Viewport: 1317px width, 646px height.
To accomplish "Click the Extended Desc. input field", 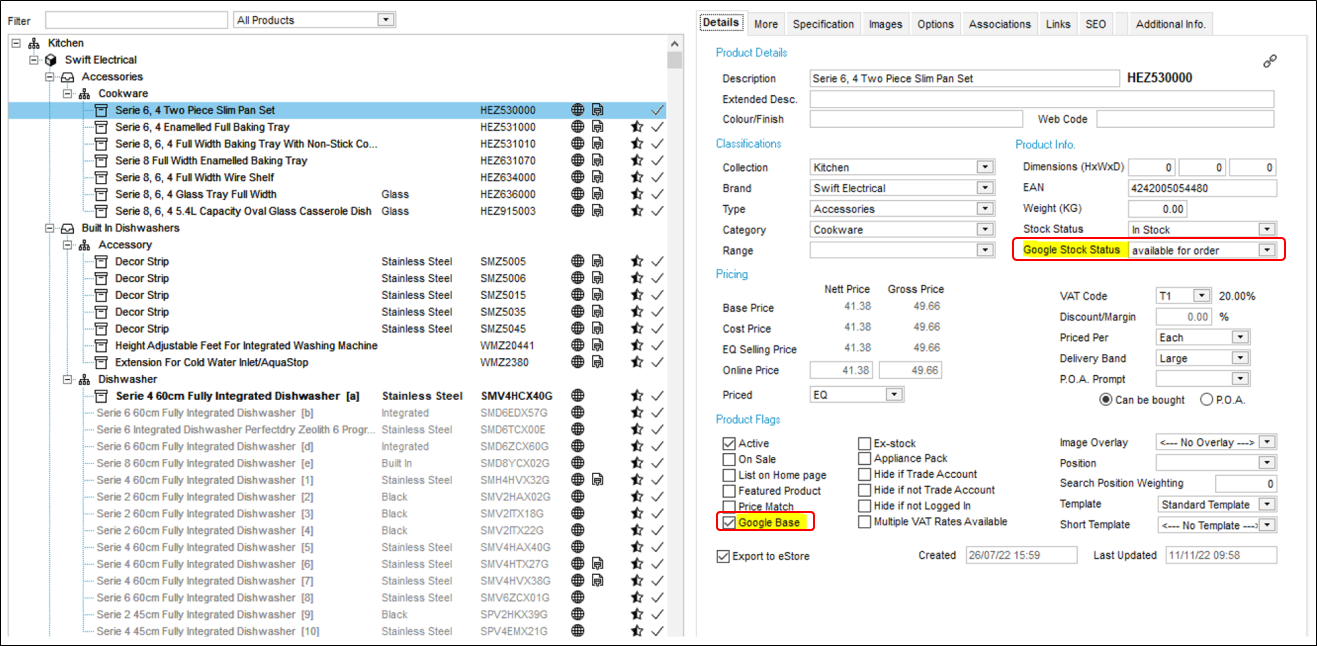I will [1041, 99].
